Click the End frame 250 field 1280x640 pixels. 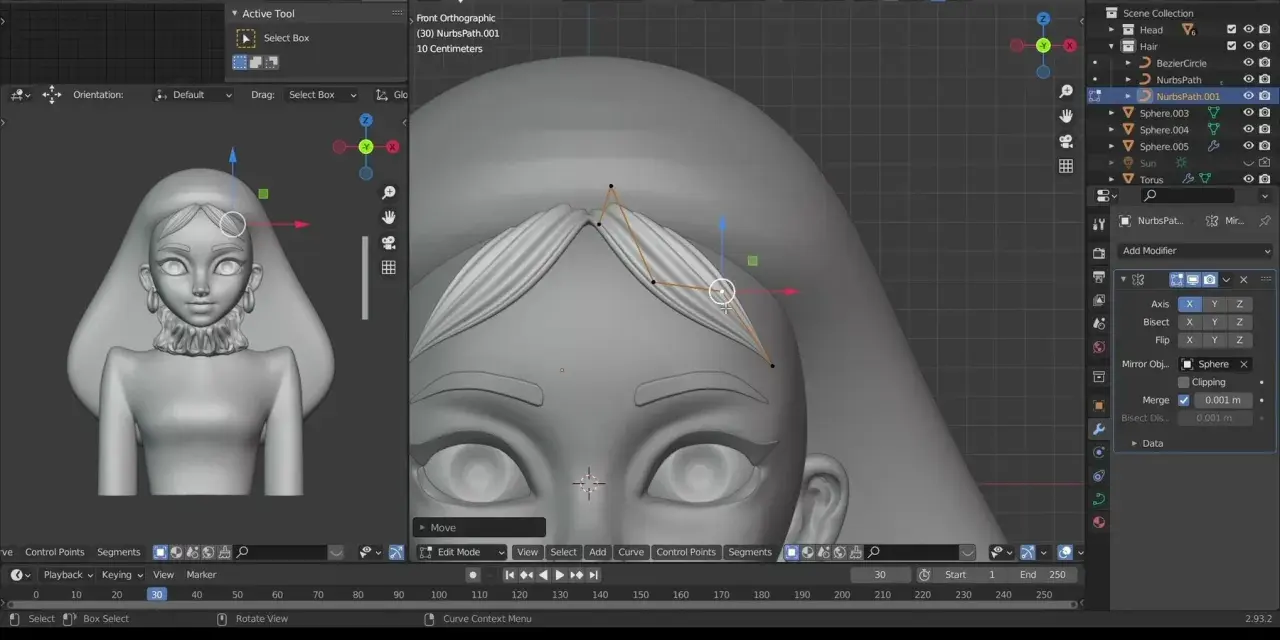(1043, 575)
